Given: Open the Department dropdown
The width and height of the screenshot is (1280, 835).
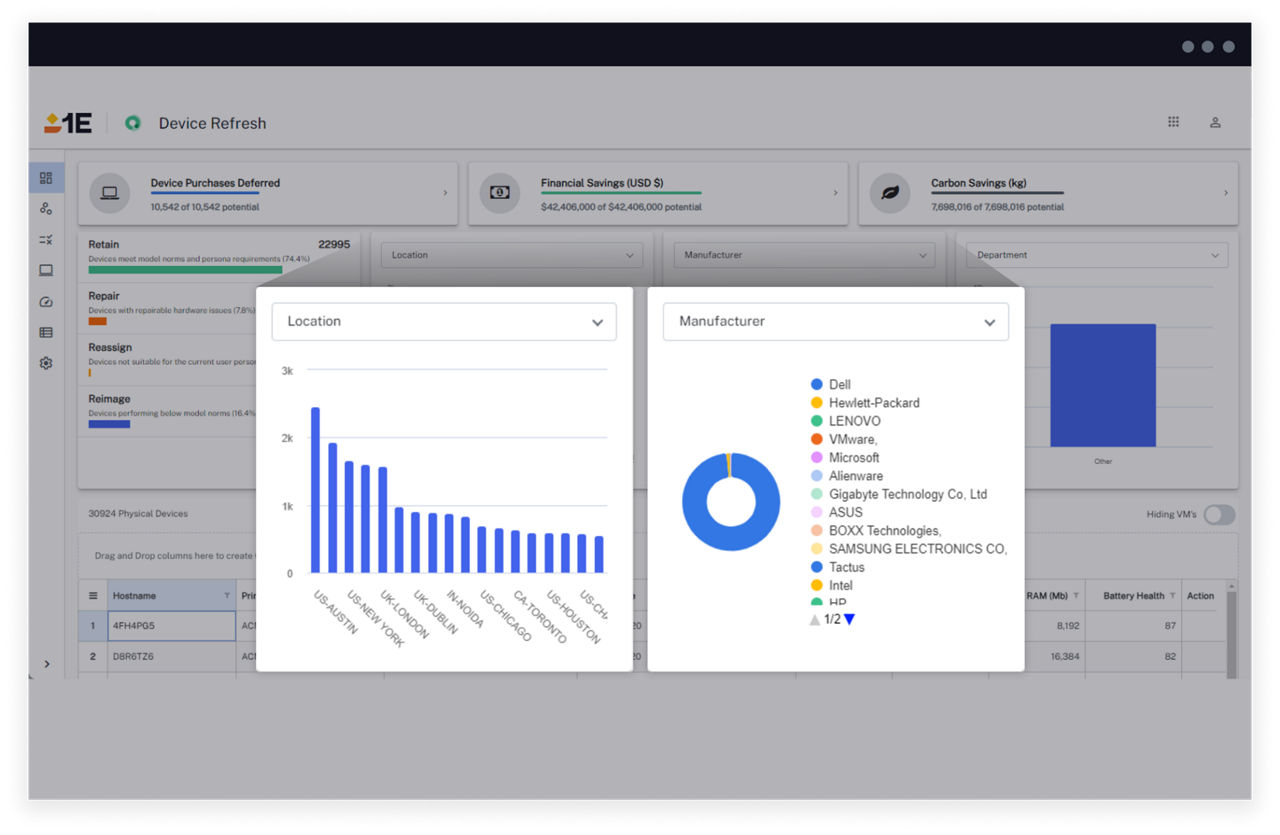Looking at the screenshot, I should coord(1097,255).
